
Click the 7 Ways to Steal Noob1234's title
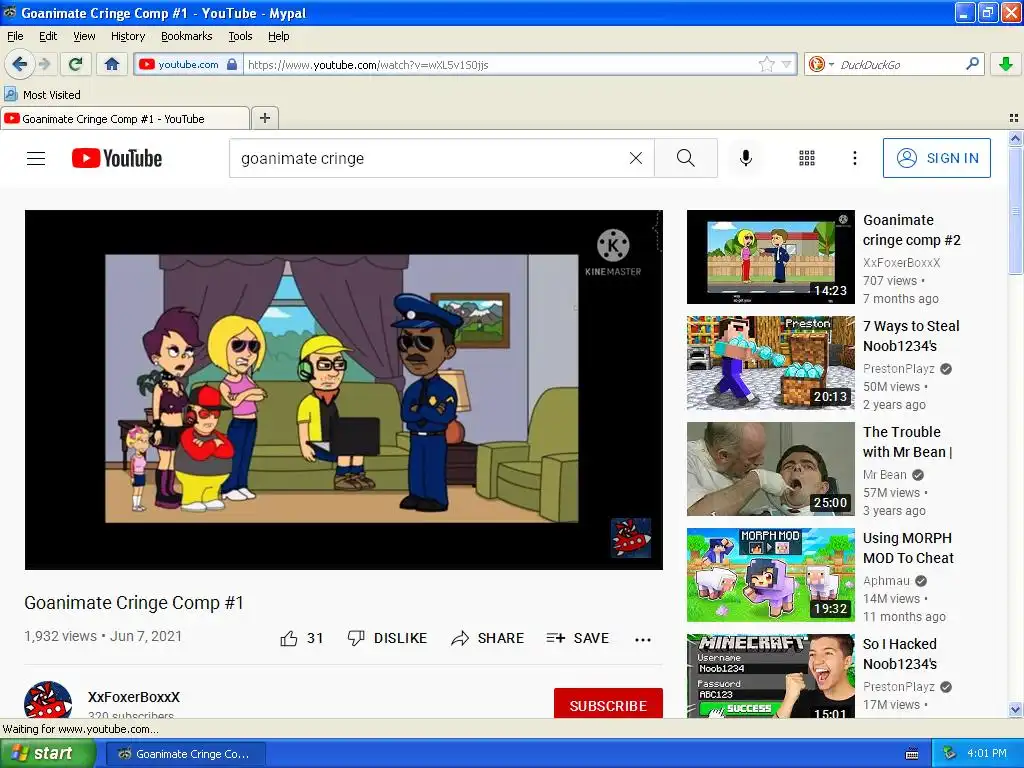911,336
